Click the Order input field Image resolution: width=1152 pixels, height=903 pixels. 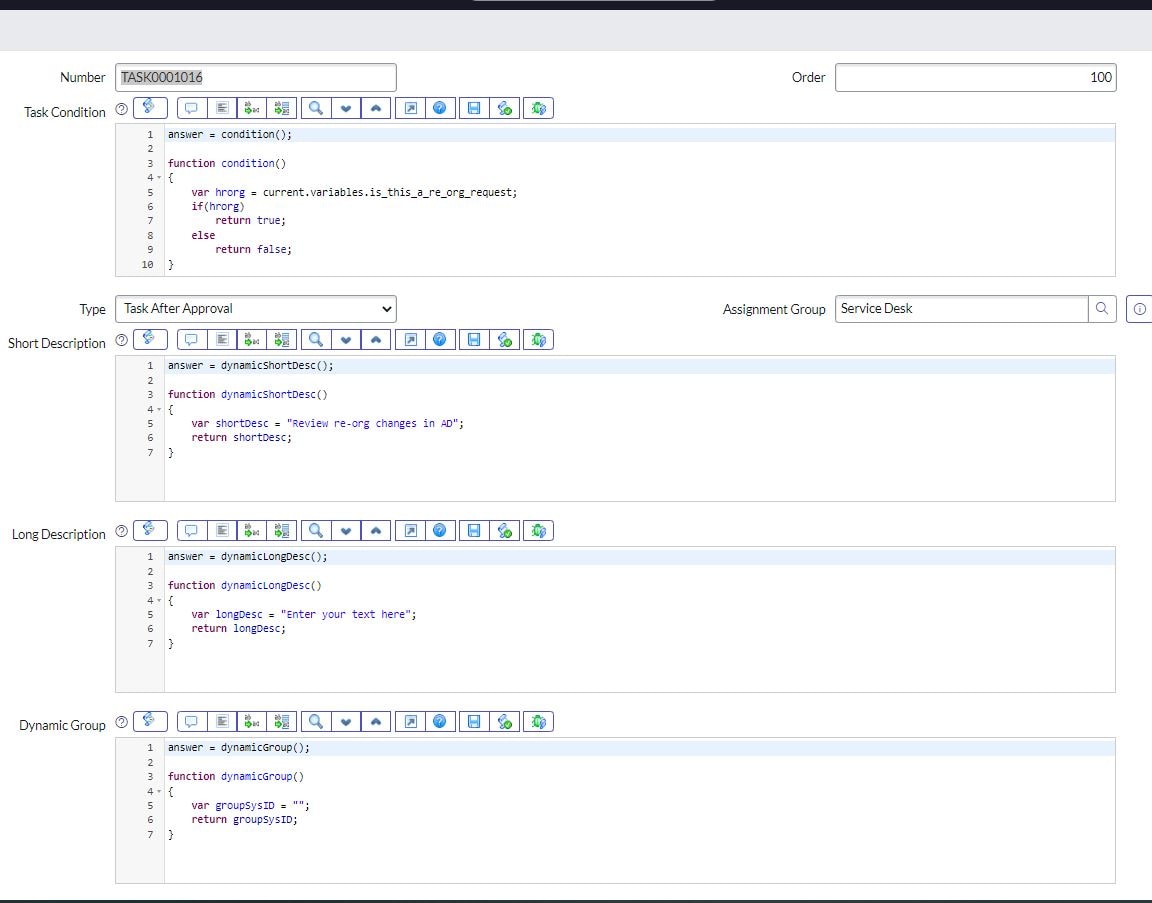[975, 77]
